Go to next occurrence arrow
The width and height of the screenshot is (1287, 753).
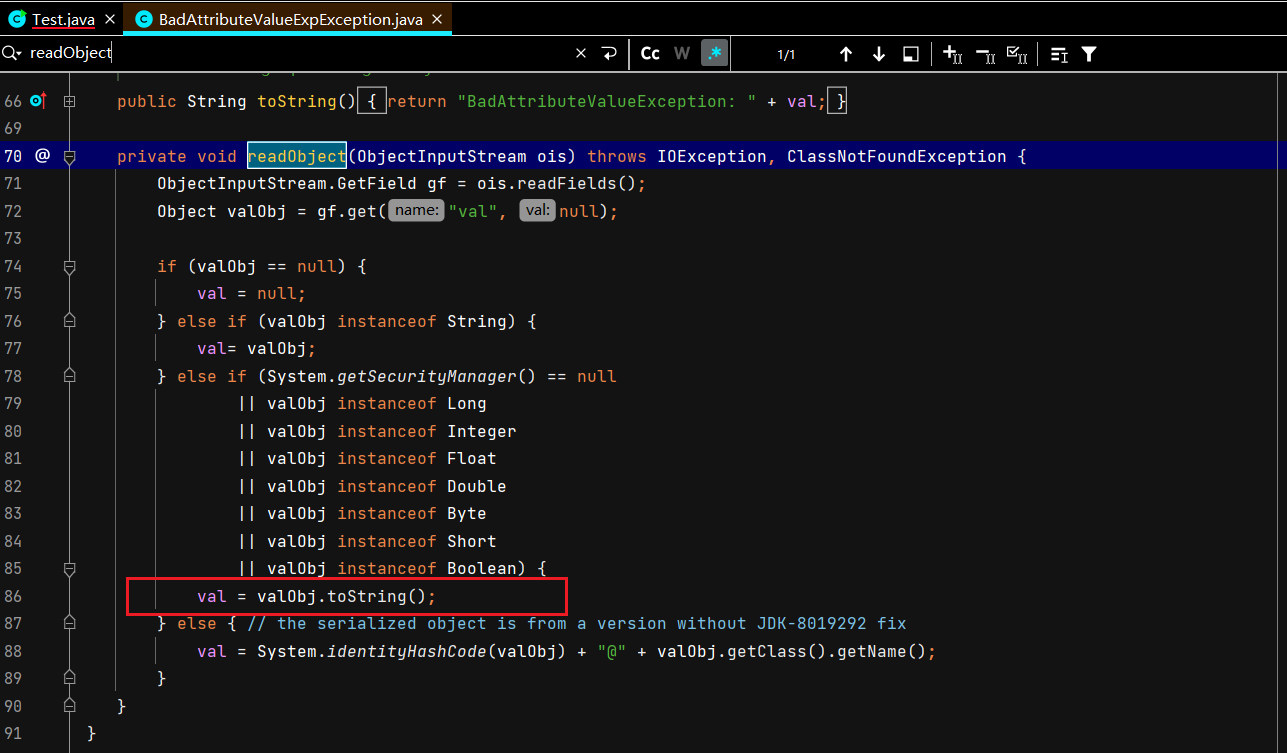pos(879,54)
